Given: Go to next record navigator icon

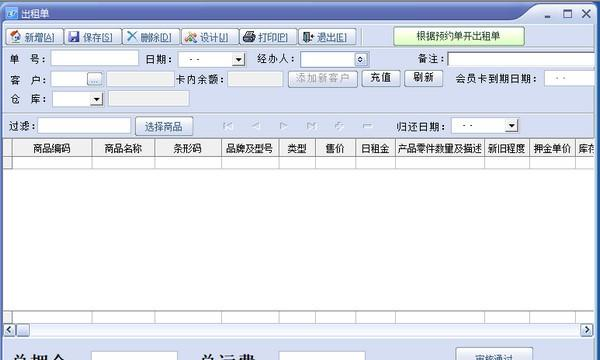Looking at the screenshot, I should (x=283, y=125).
